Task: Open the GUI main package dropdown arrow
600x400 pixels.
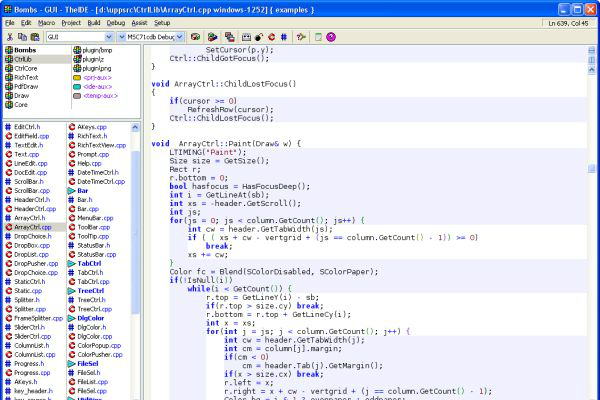Action: [x=109, y=37]
